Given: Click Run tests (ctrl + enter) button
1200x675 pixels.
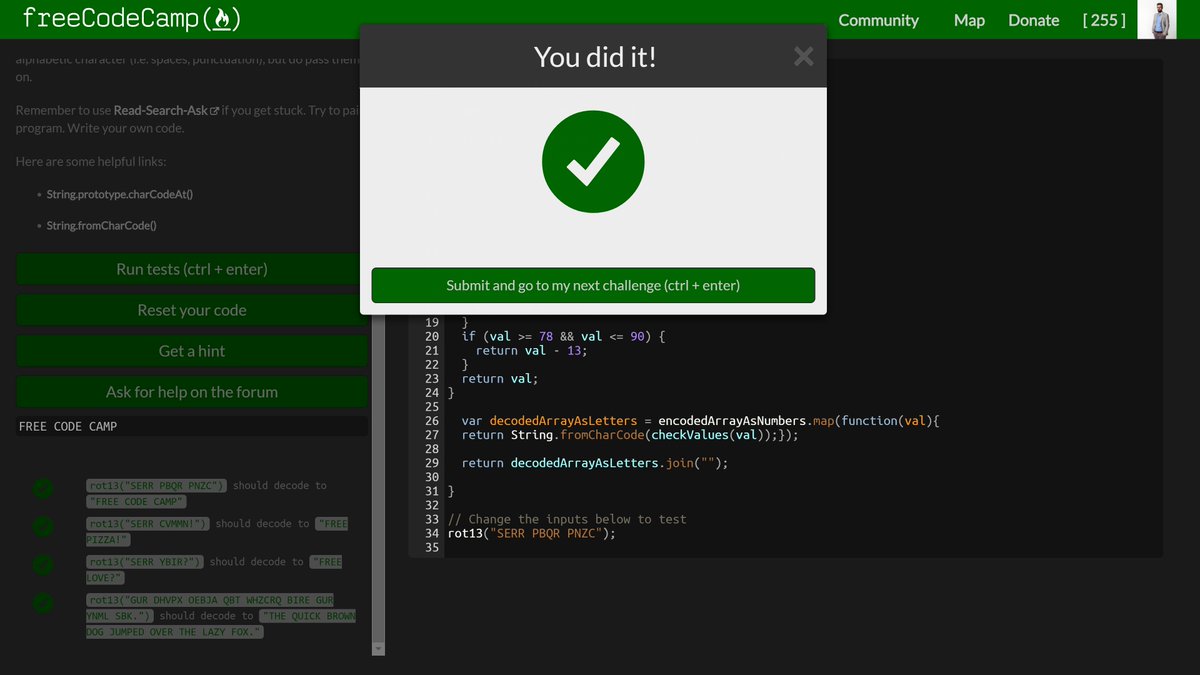Looking at the screenshot, I should [x=192, y=269].
